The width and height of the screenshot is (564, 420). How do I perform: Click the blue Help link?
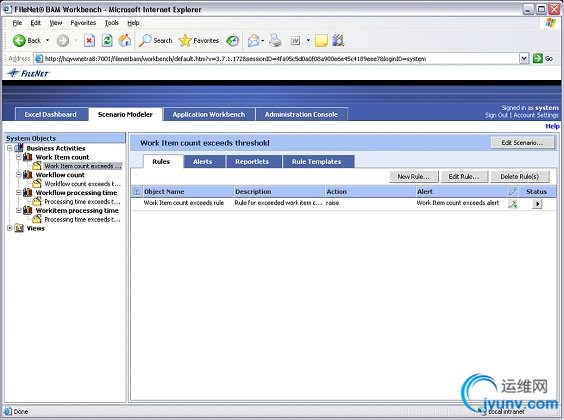[552, 126]
